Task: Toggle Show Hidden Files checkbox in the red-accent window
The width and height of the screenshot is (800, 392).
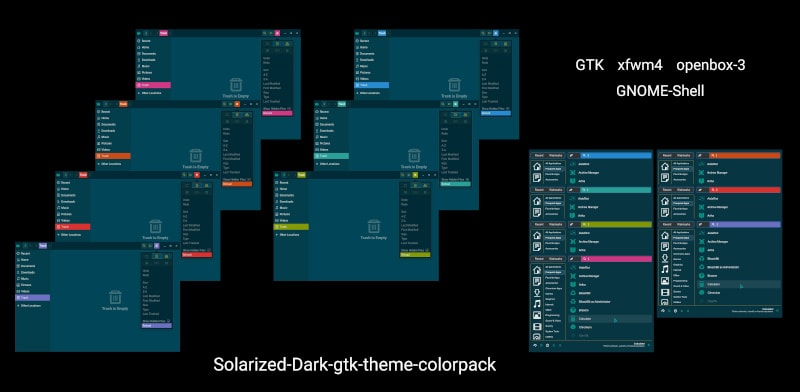Action: pos(209,250)
